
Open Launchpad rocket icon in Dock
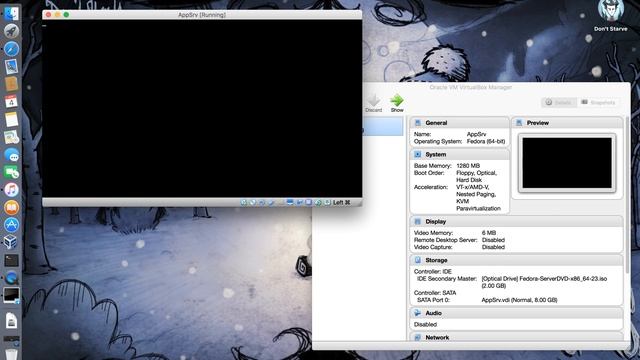pyautogui.click(x=11, y=31)
